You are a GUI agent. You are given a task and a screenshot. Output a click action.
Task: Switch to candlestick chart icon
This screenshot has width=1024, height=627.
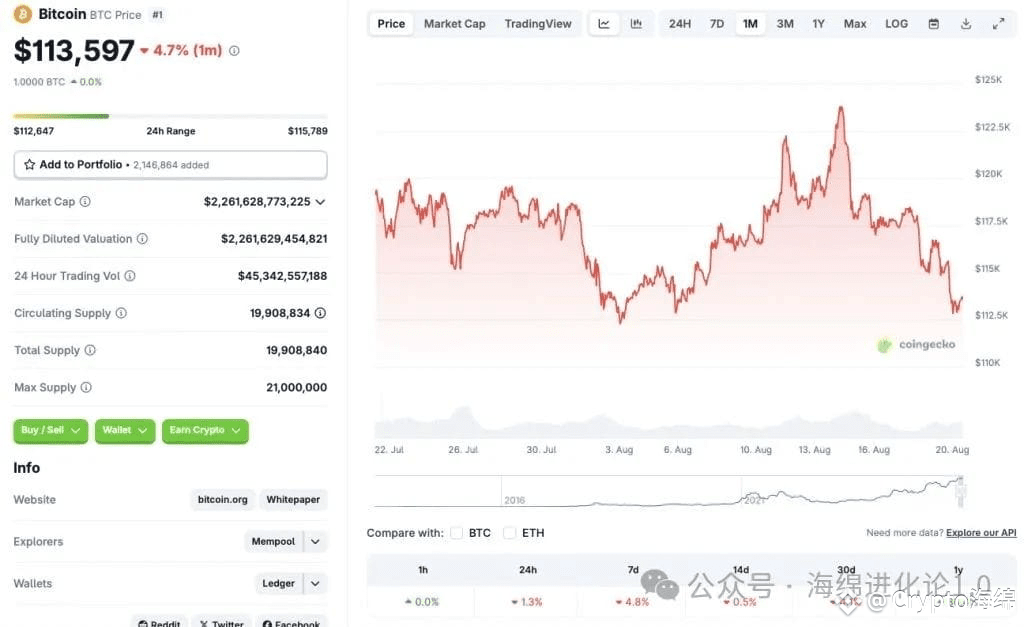point(636,24)
